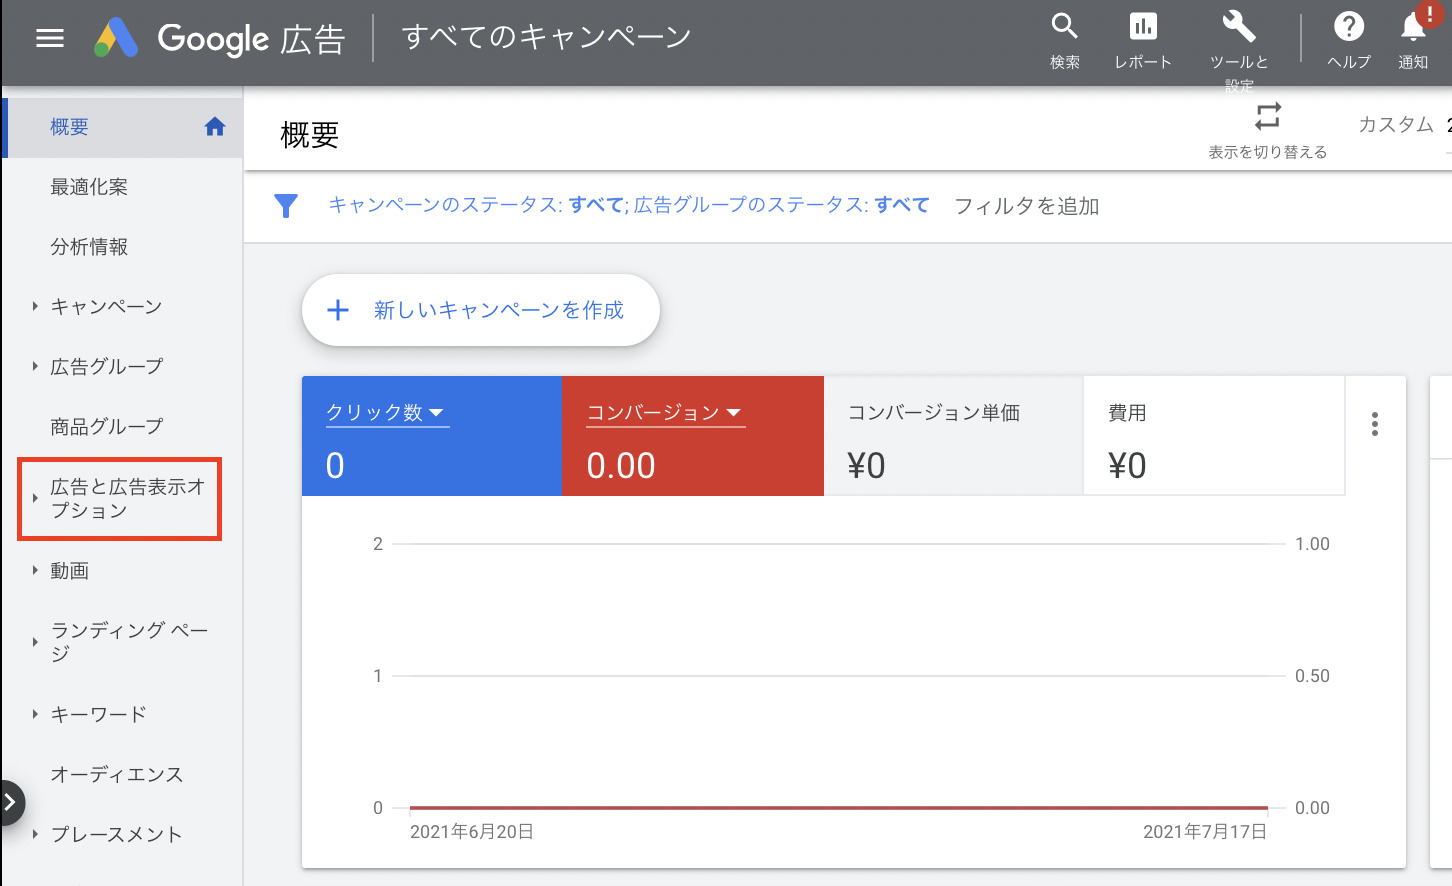1452x886 pixels.
Task: Click the フィルタを追加 link
Action: 1027,206
